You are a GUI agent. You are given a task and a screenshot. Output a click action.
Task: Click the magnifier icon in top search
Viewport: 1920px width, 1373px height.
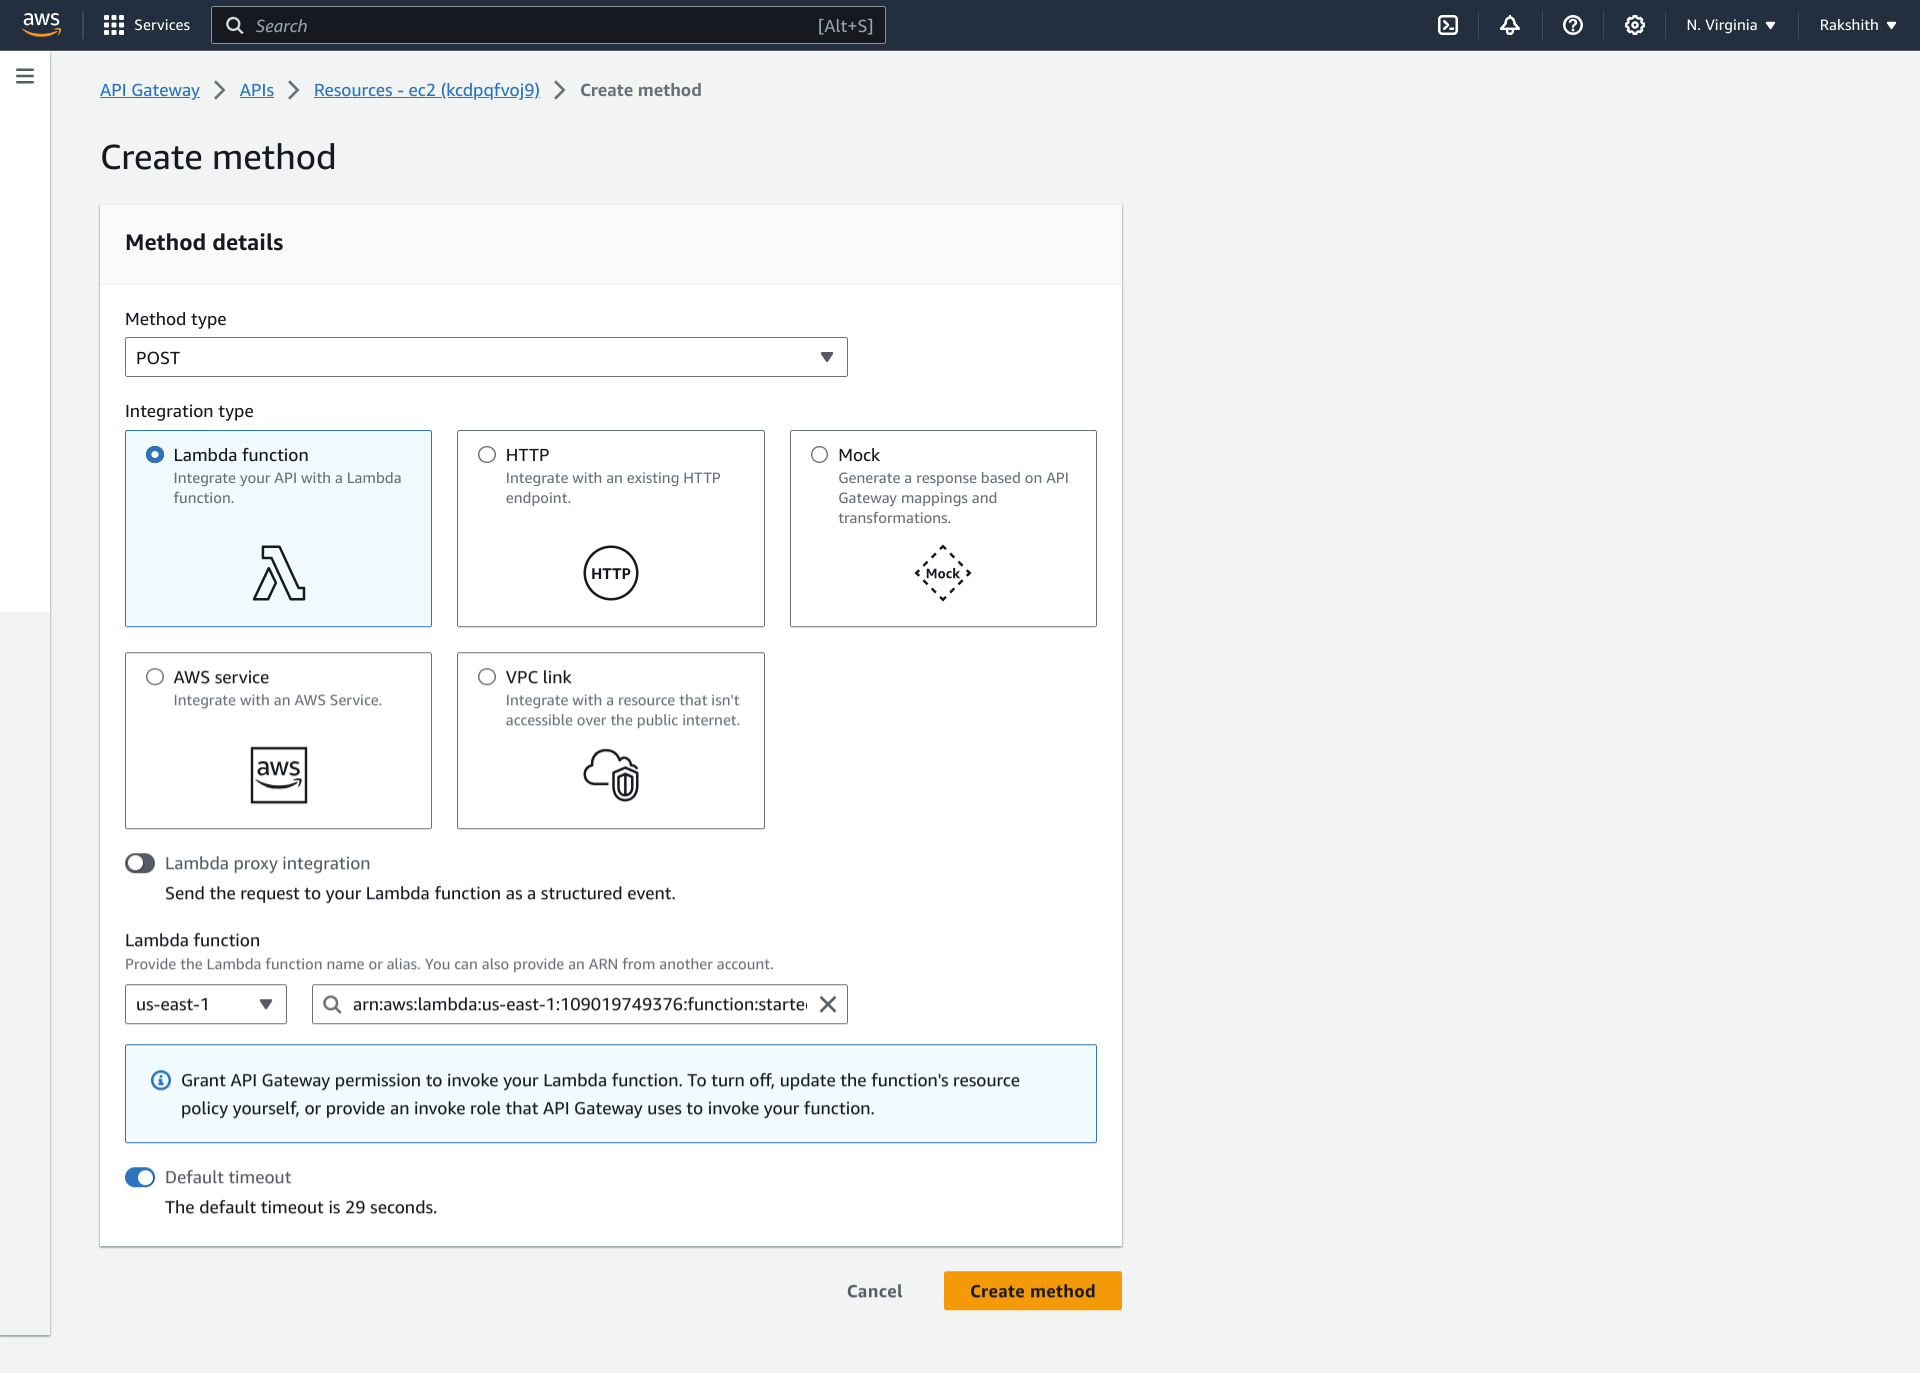[235, 25]
